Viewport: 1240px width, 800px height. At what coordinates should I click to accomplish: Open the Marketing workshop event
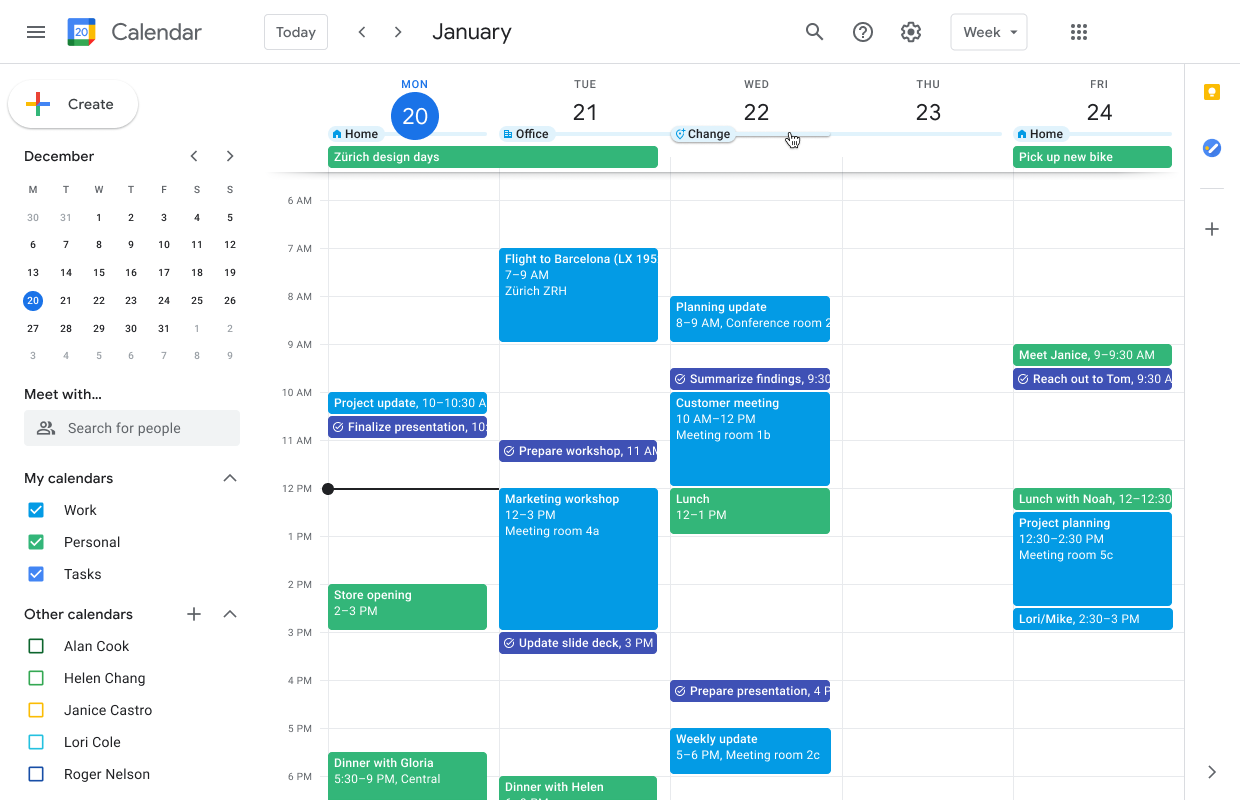[578, 559]
